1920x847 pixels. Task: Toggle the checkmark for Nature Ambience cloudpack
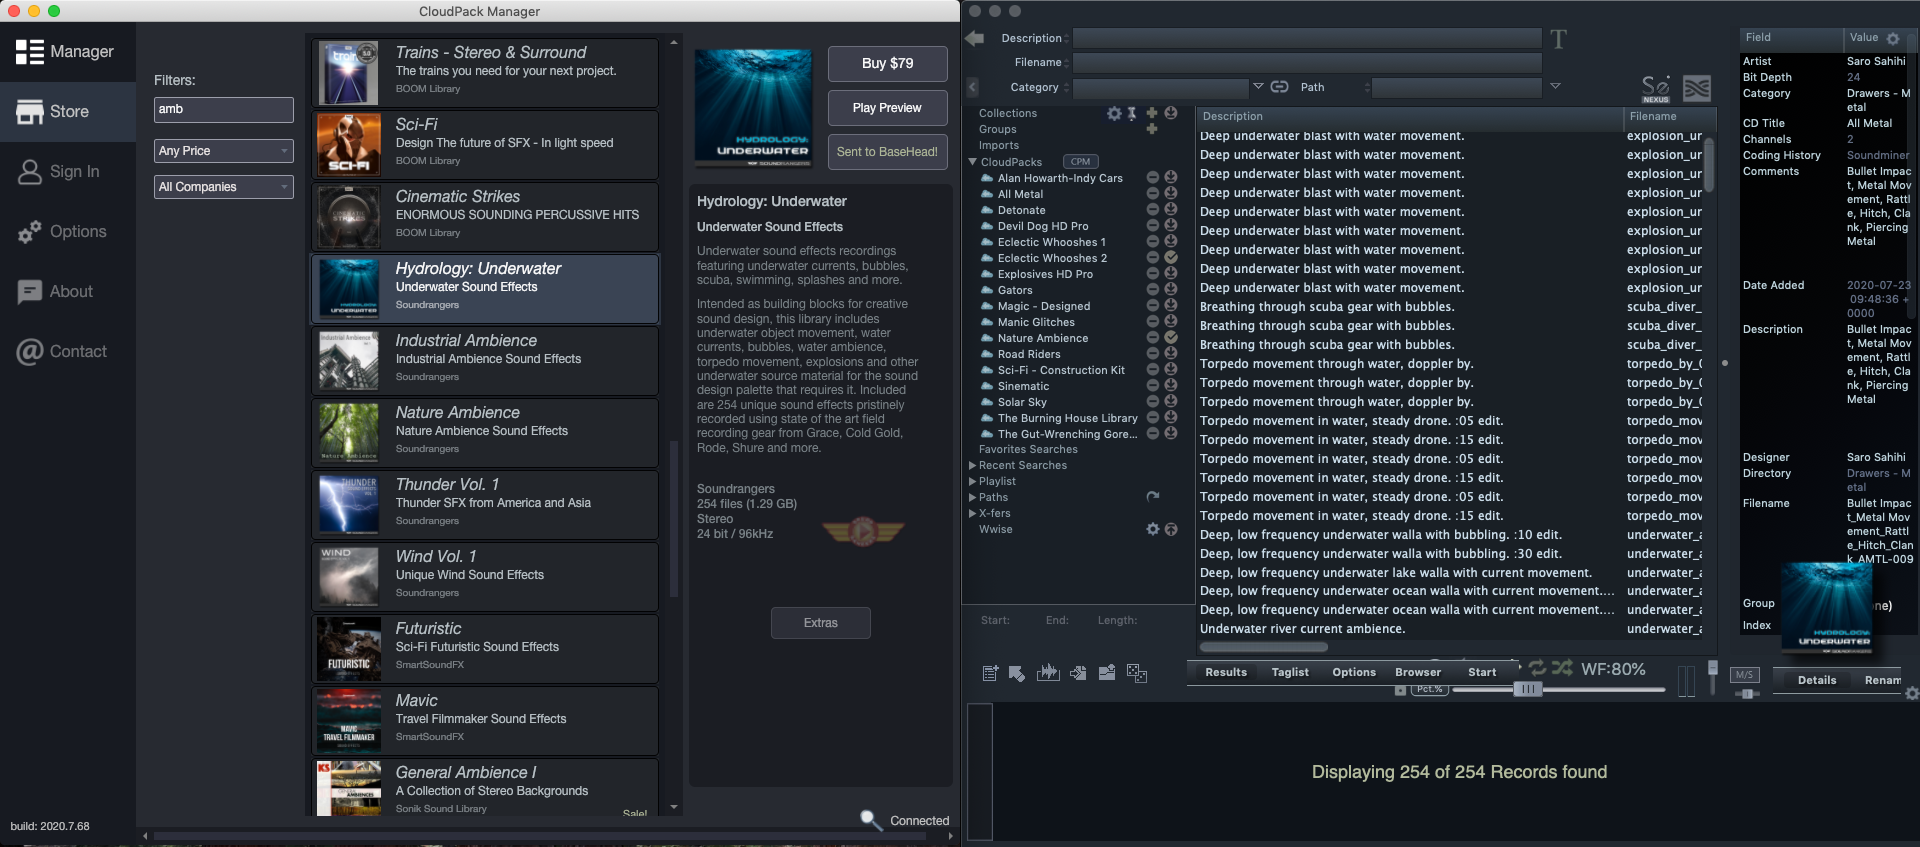pos(1171,337)
